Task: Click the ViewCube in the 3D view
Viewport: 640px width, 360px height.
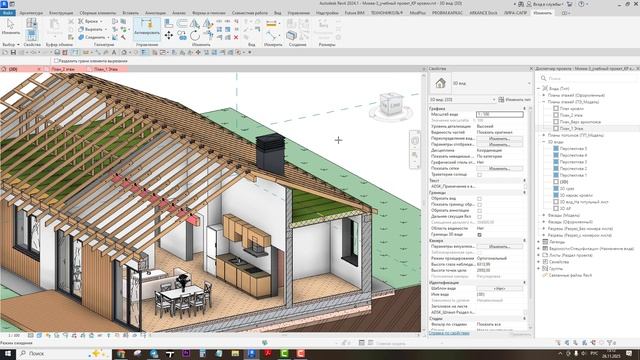Action: 391,105
